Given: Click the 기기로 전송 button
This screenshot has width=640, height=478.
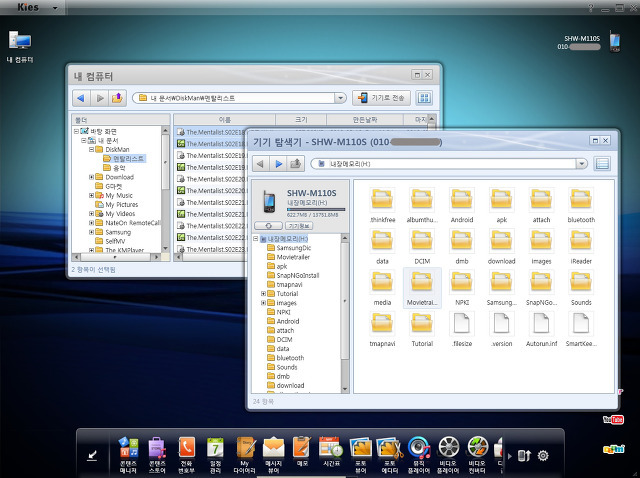Looking at the screenshot, I should [381, 98].
